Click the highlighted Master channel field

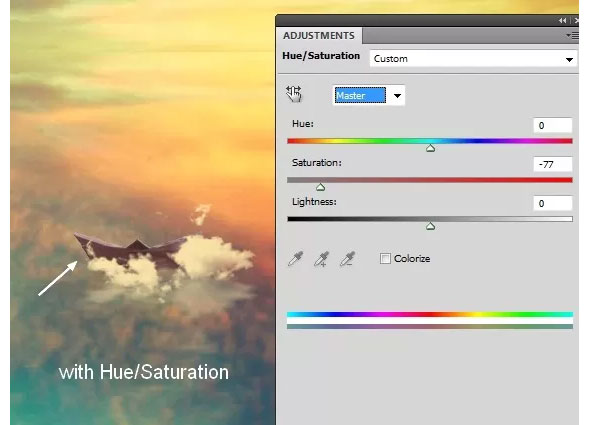(360, 95)
